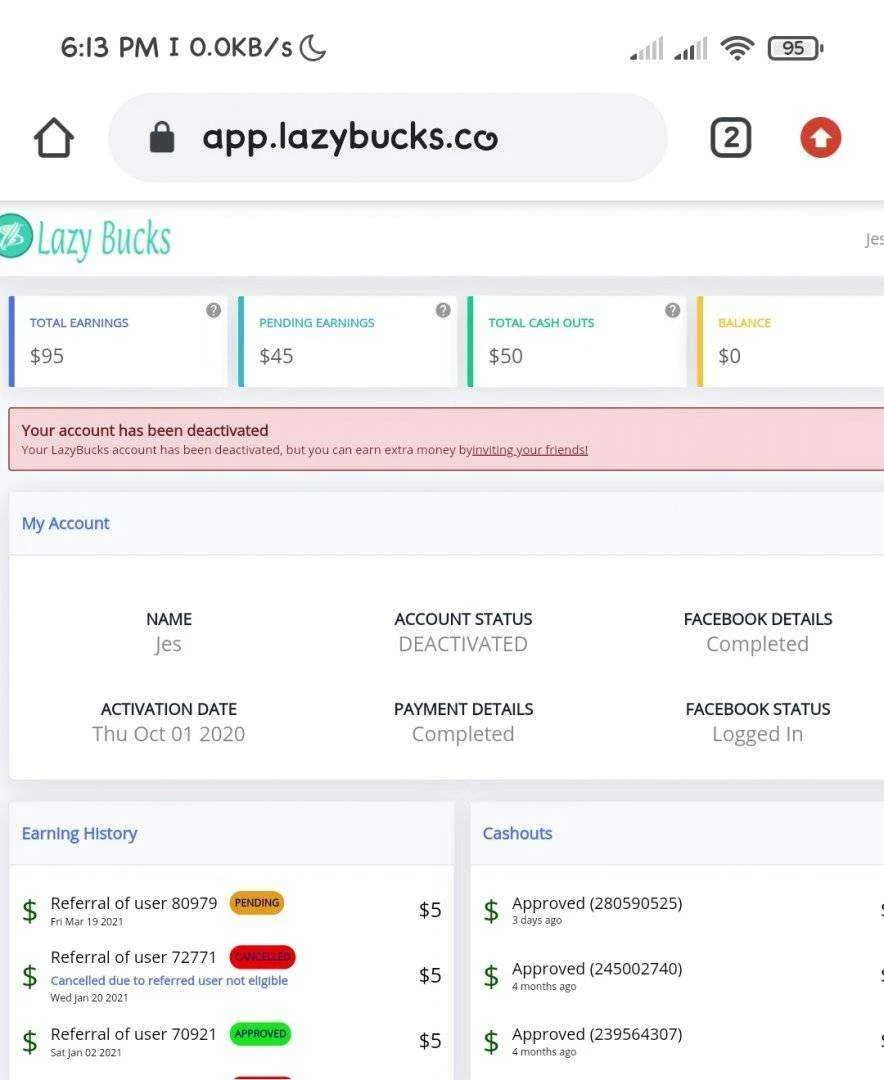
Task: Tap the app.lazybucks.co address bar
Action: pyautogui.click(x=388, y=138)
